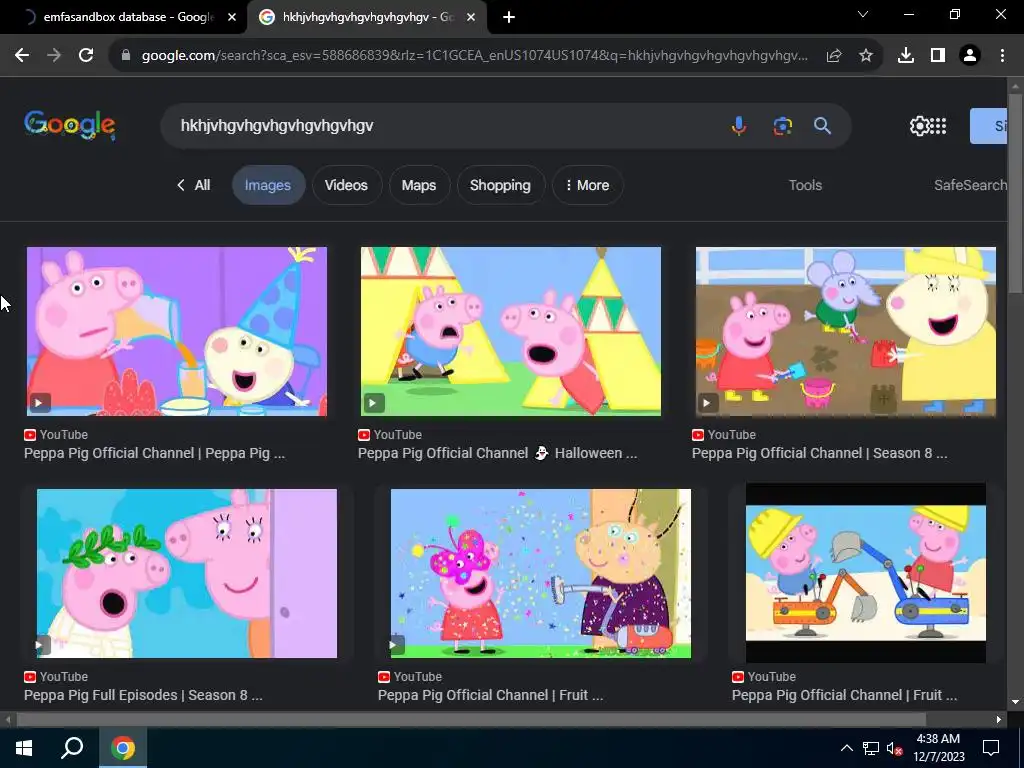
Task: Show hidden system tray icons
Action: pyautogui.click(x=846, y=748)
